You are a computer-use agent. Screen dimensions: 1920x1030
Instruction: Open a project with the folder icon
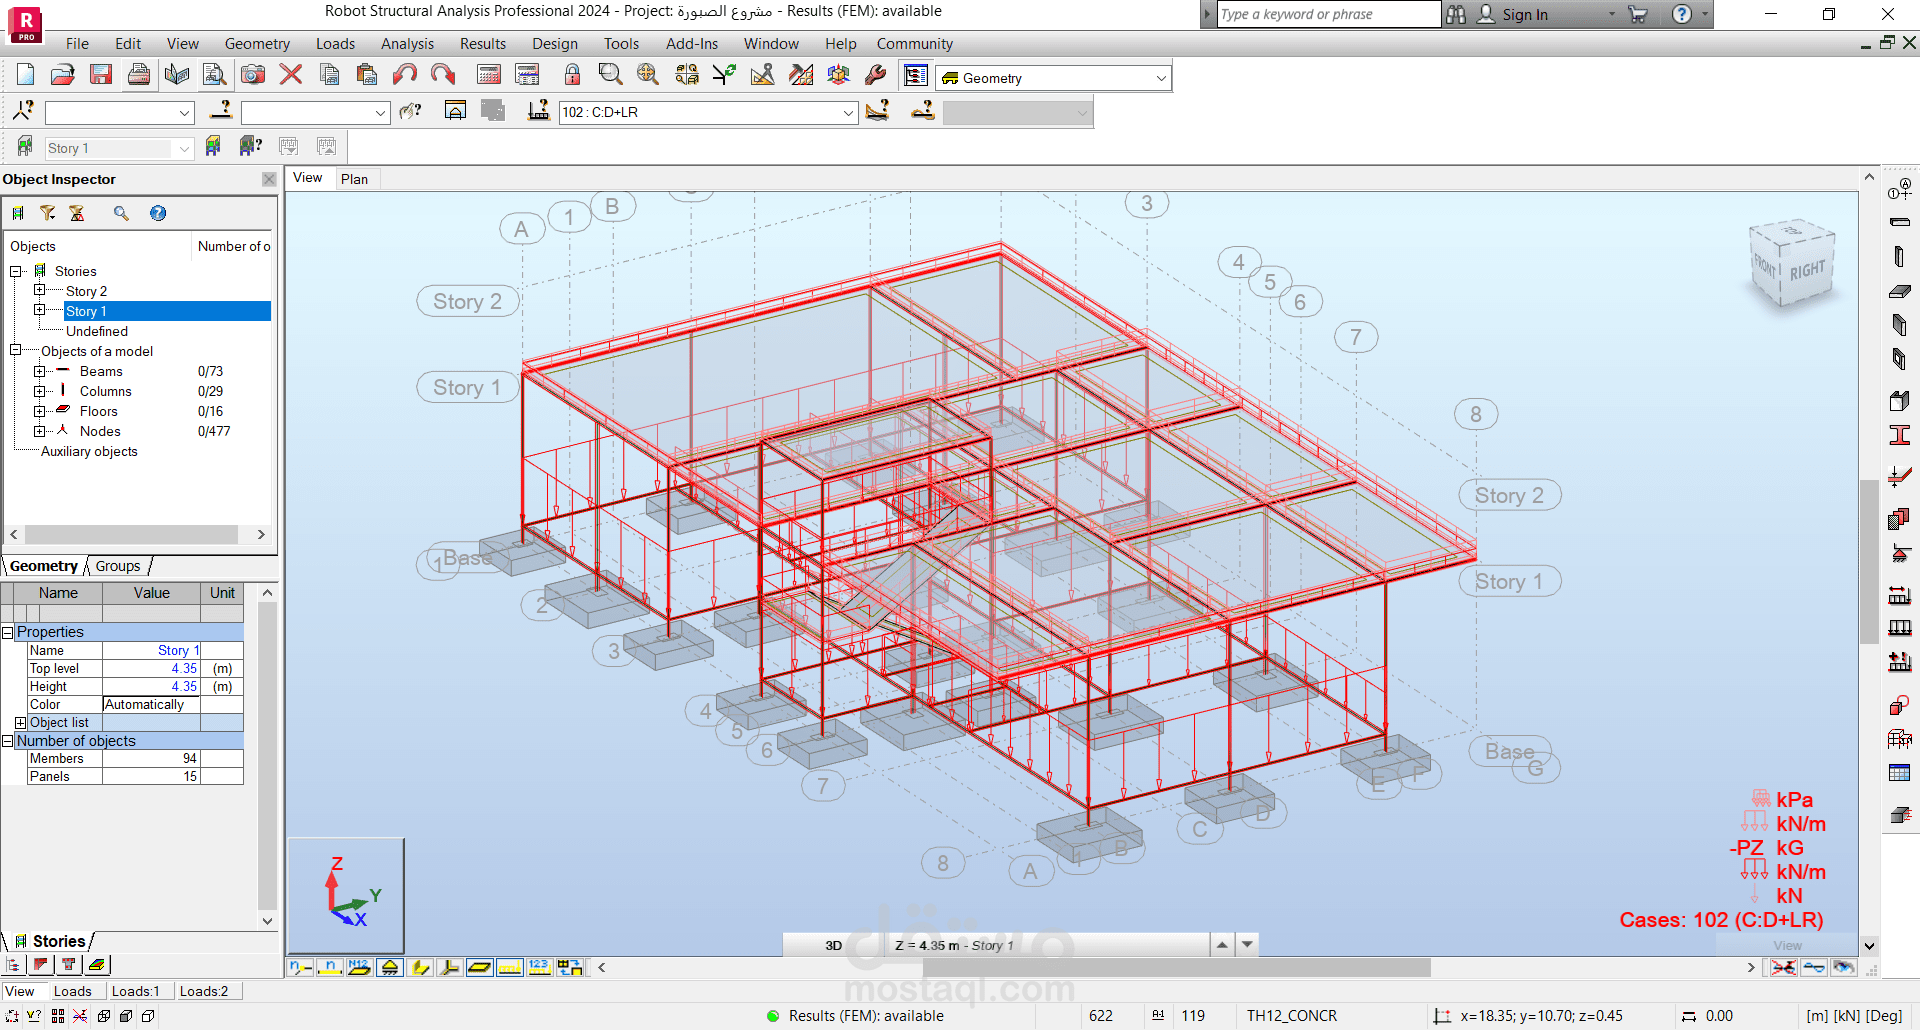(63, 75)
